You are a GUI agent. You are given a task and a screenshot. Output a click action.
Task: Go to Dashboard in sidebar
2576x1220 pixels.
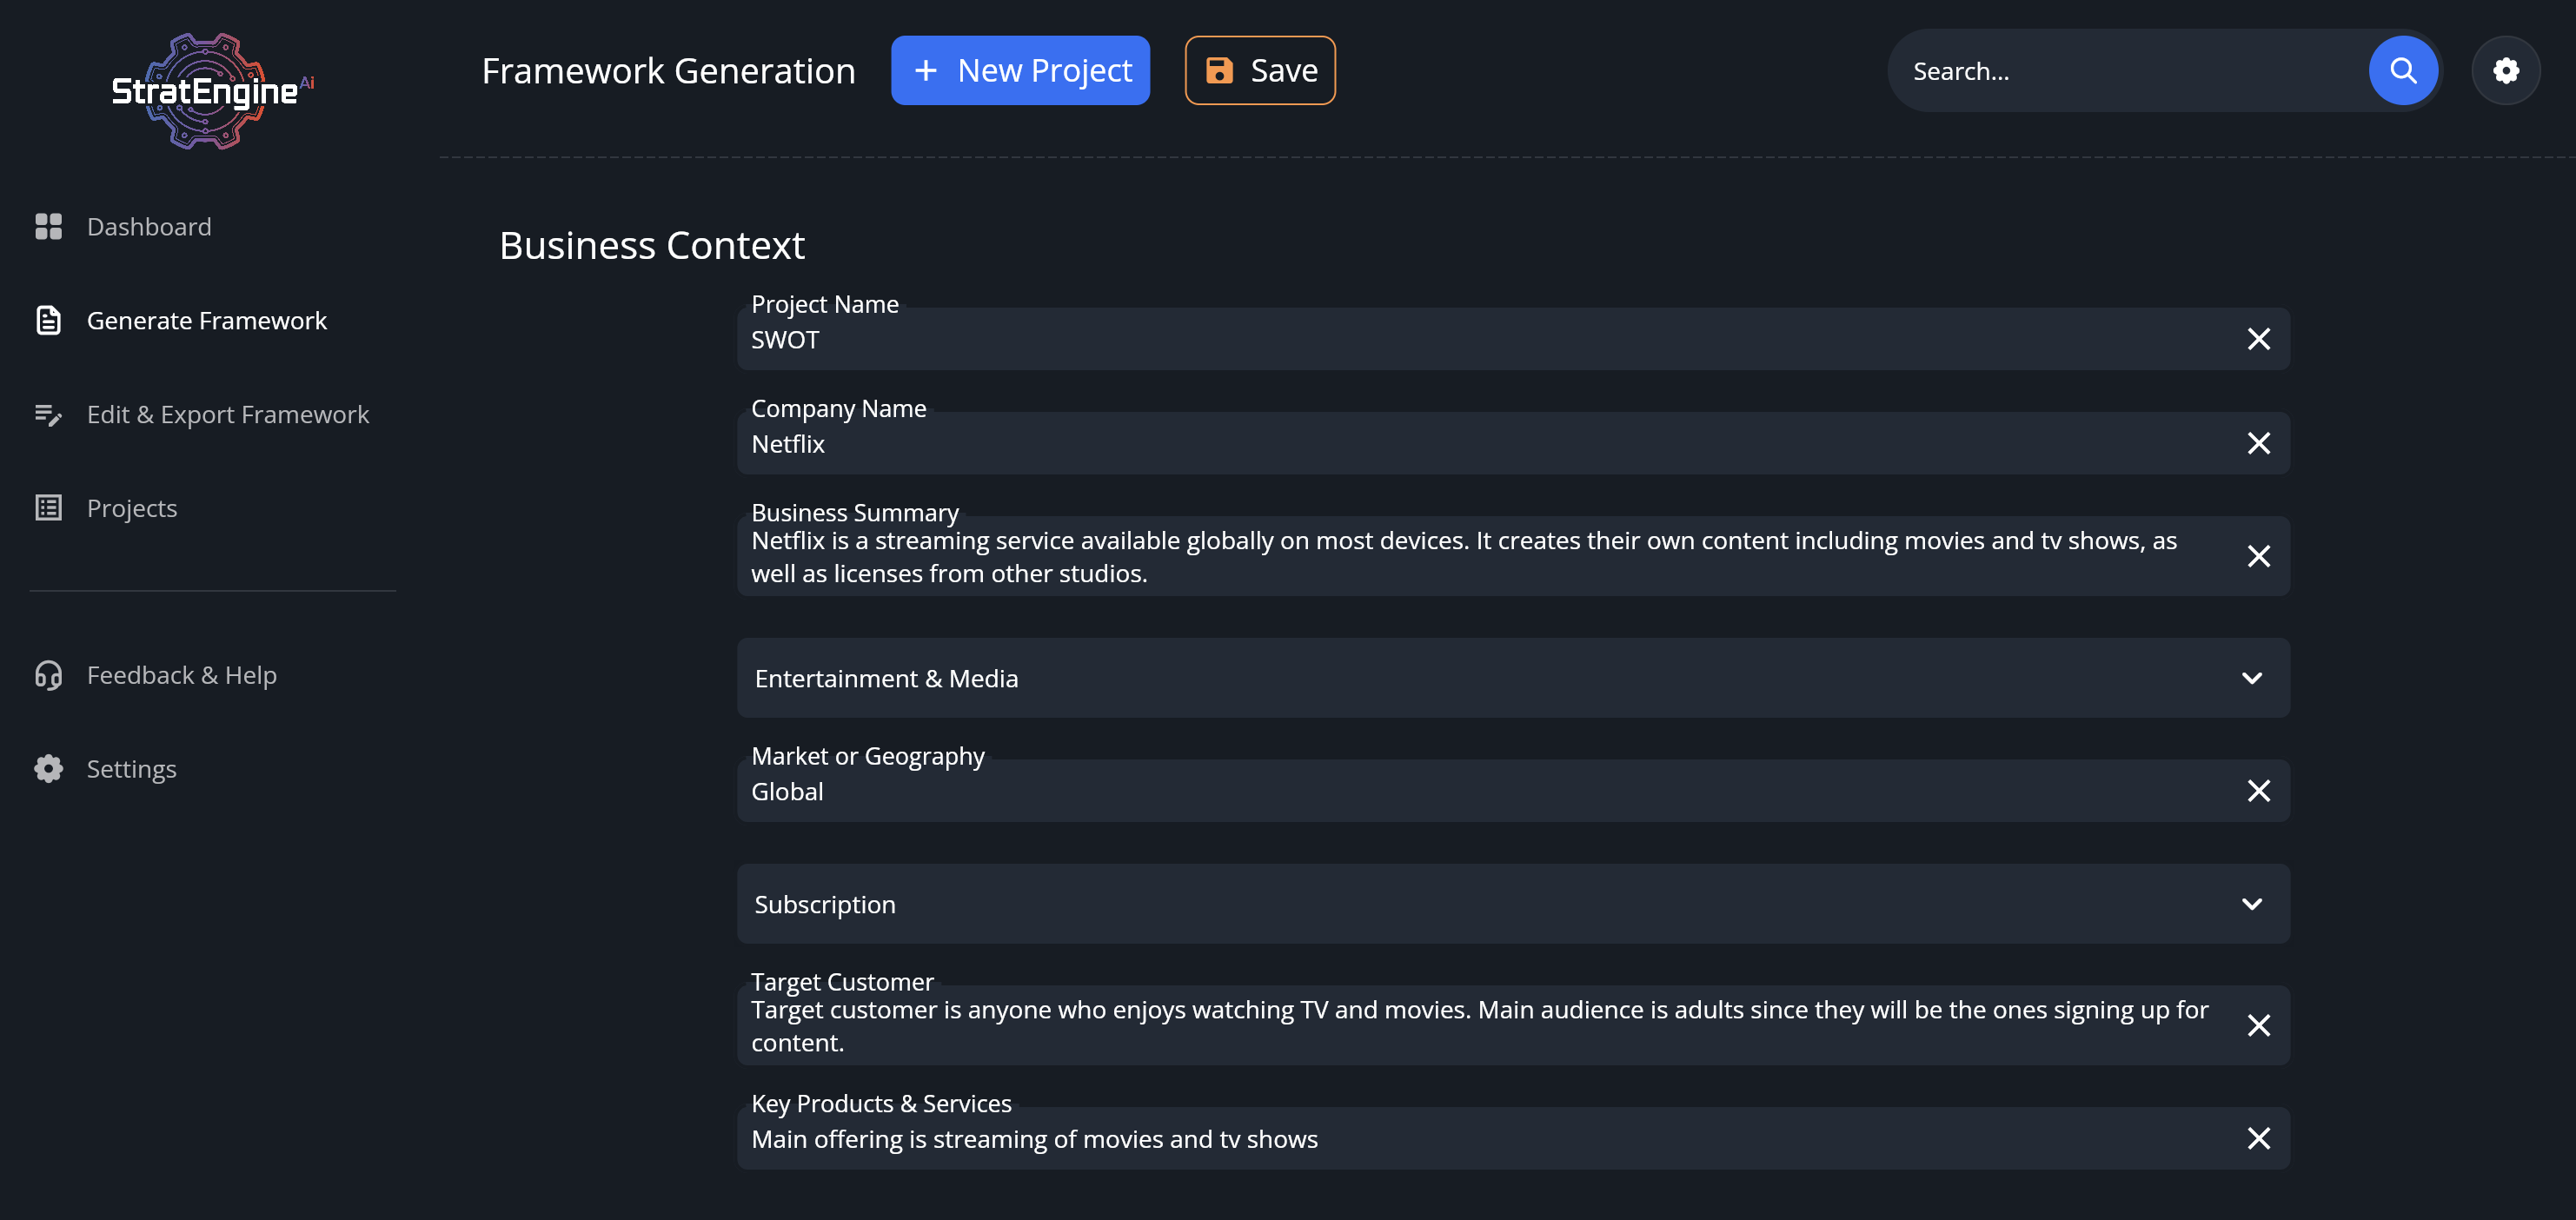coord(149,227)
